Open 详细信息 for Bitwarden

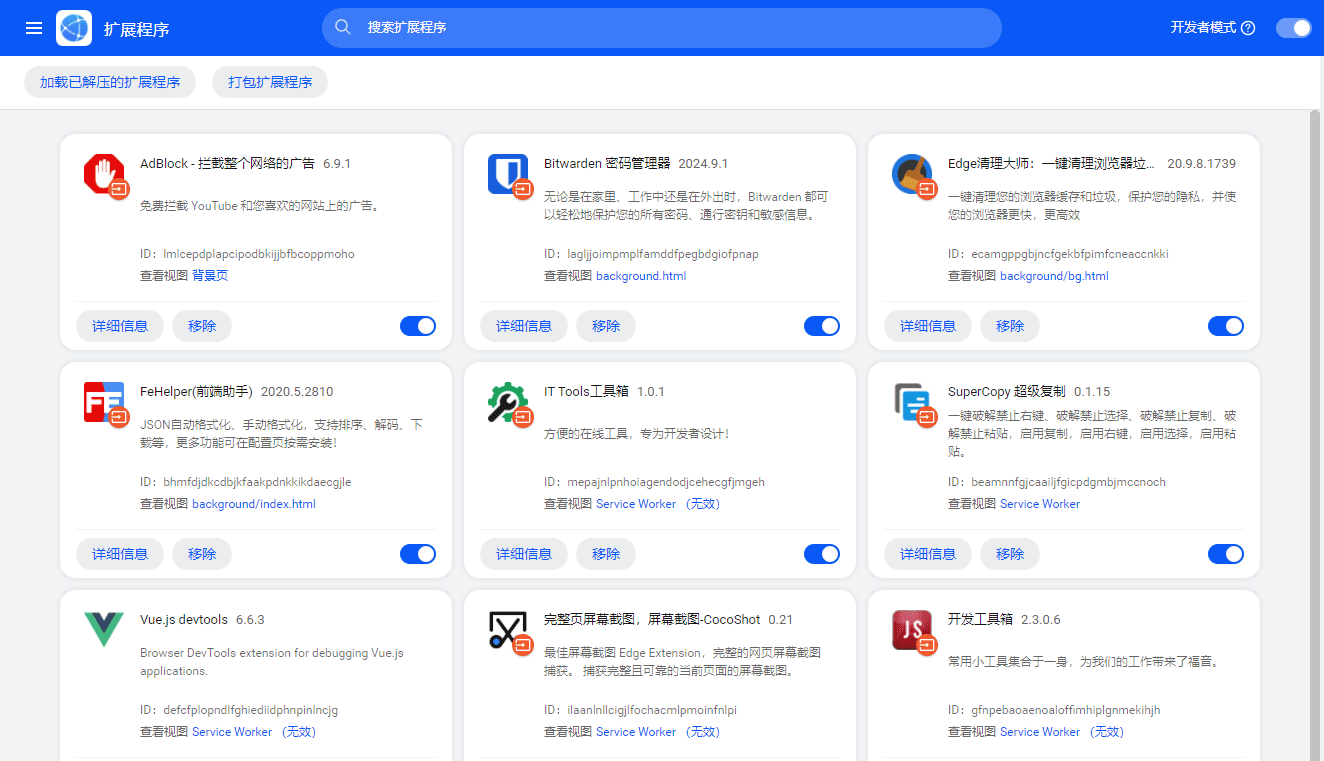point(524,326)
